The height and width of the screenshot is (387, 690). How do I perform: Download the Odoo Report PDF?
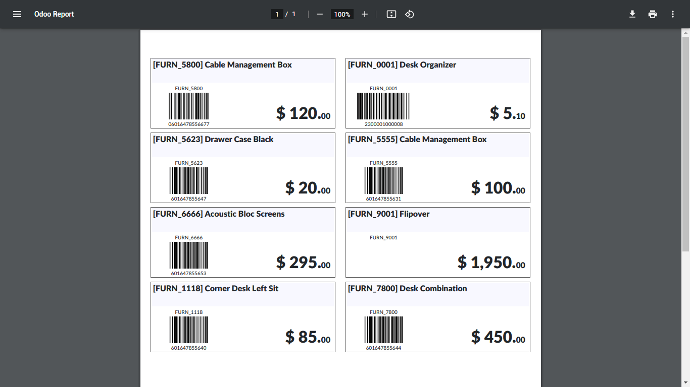(632, 15)
